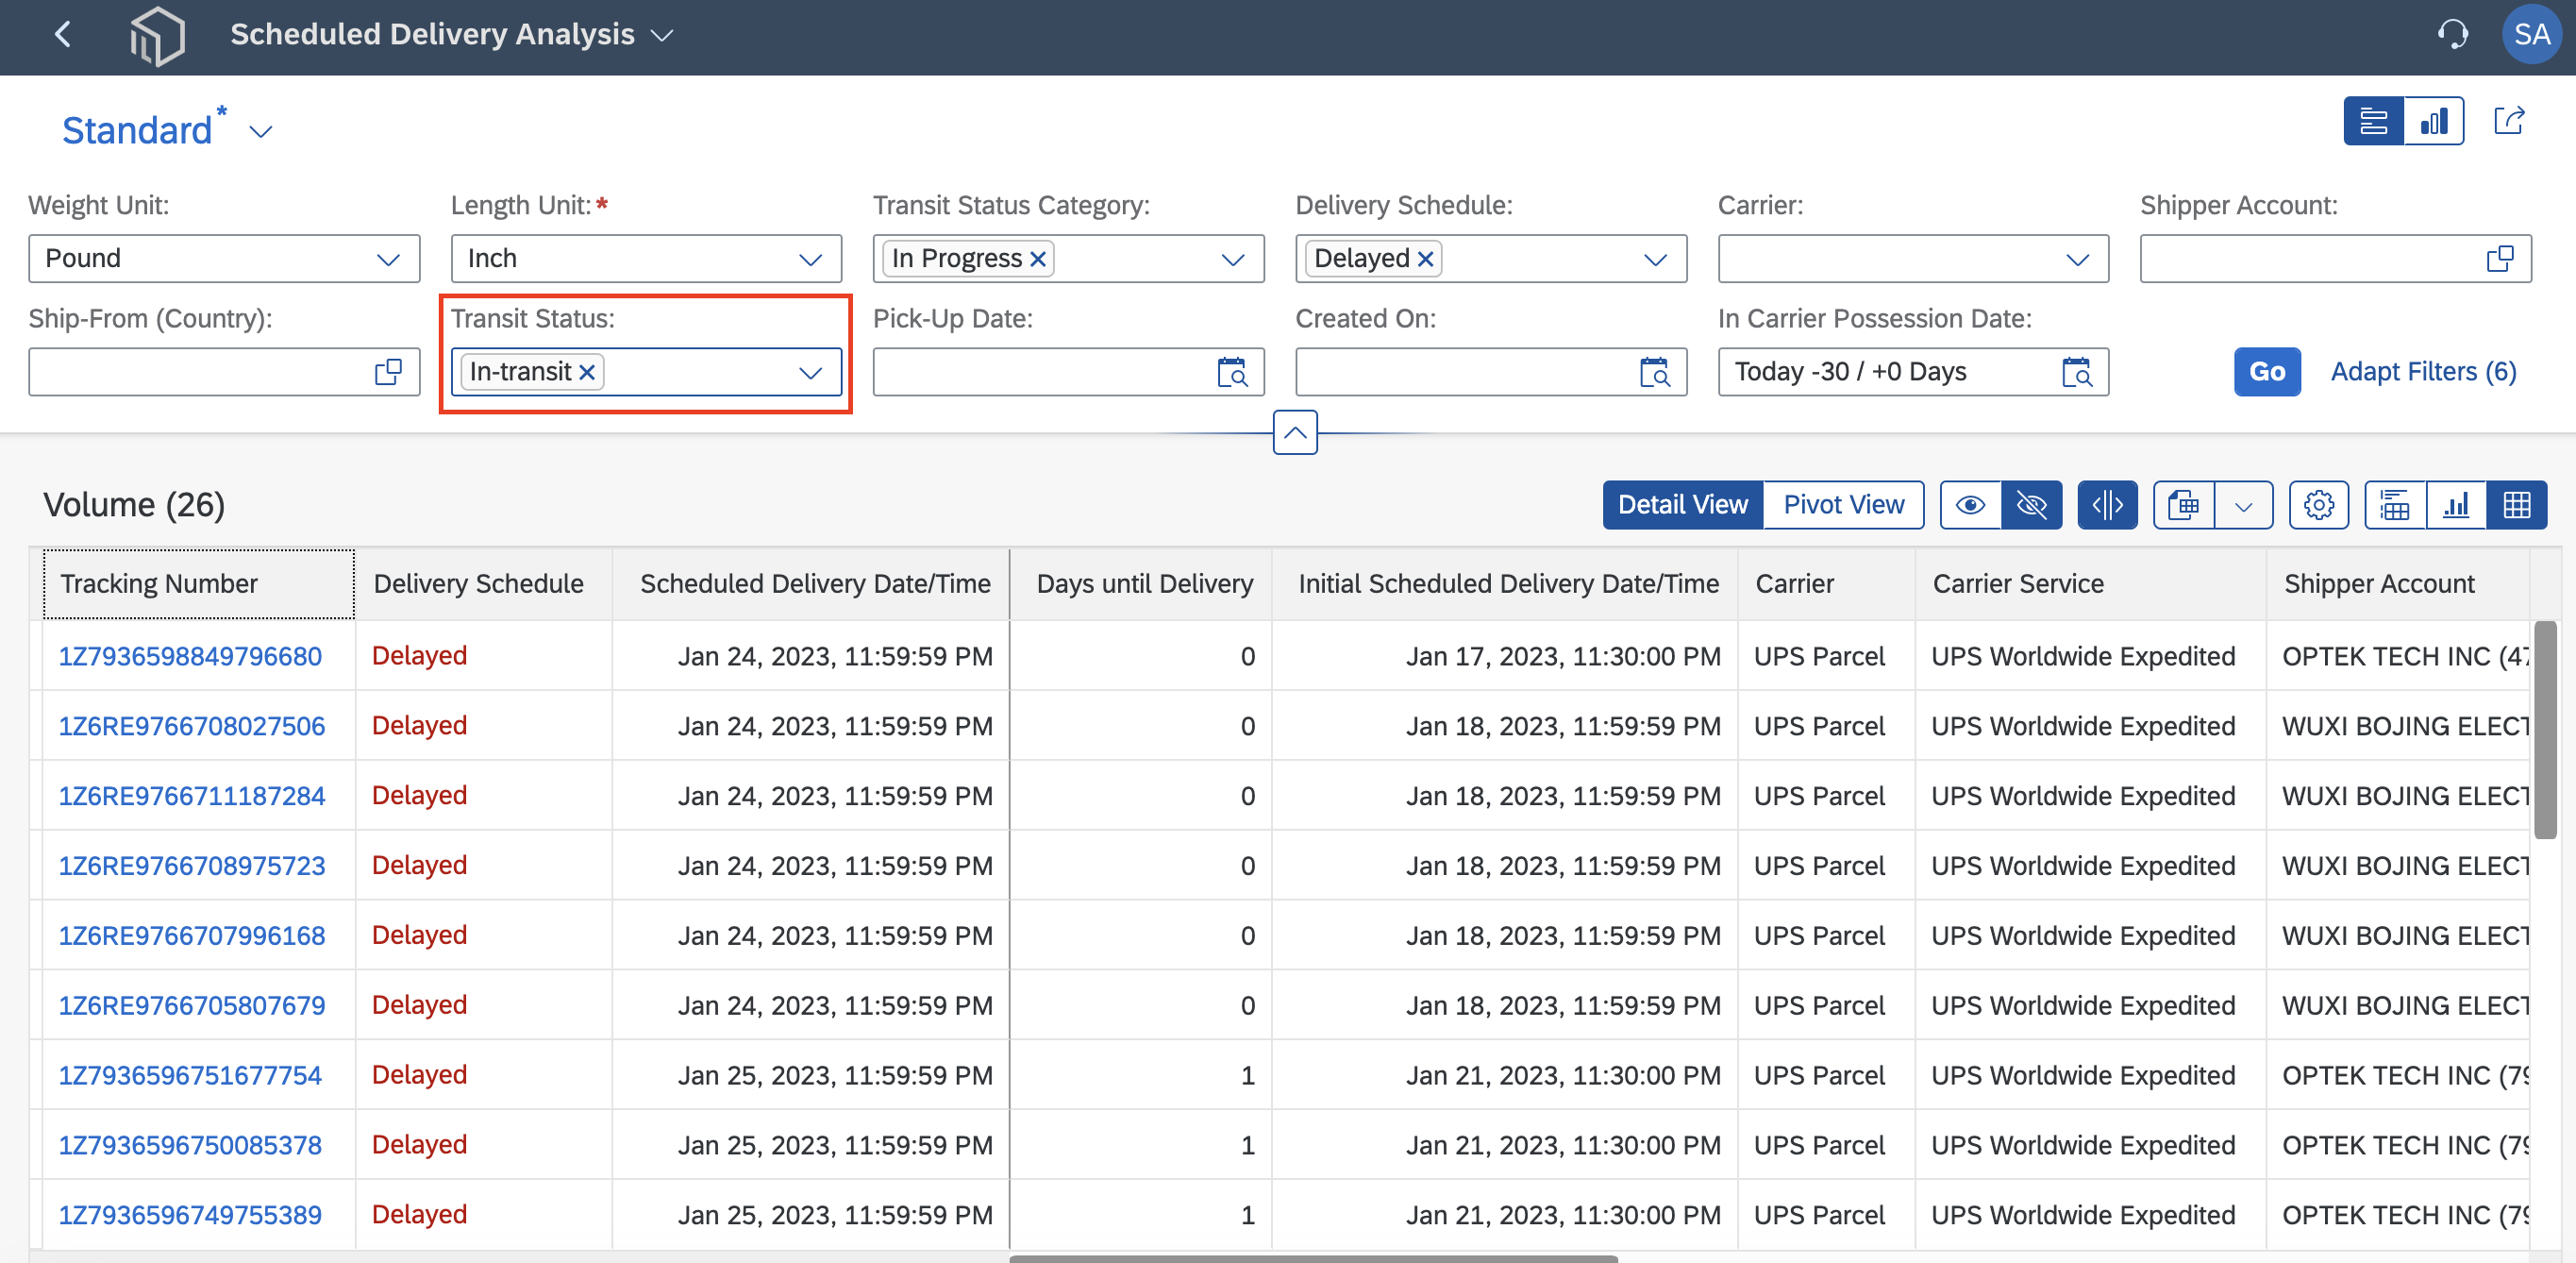Click the Go button
The image size is (2576, 1263).
coord(2266,372)
